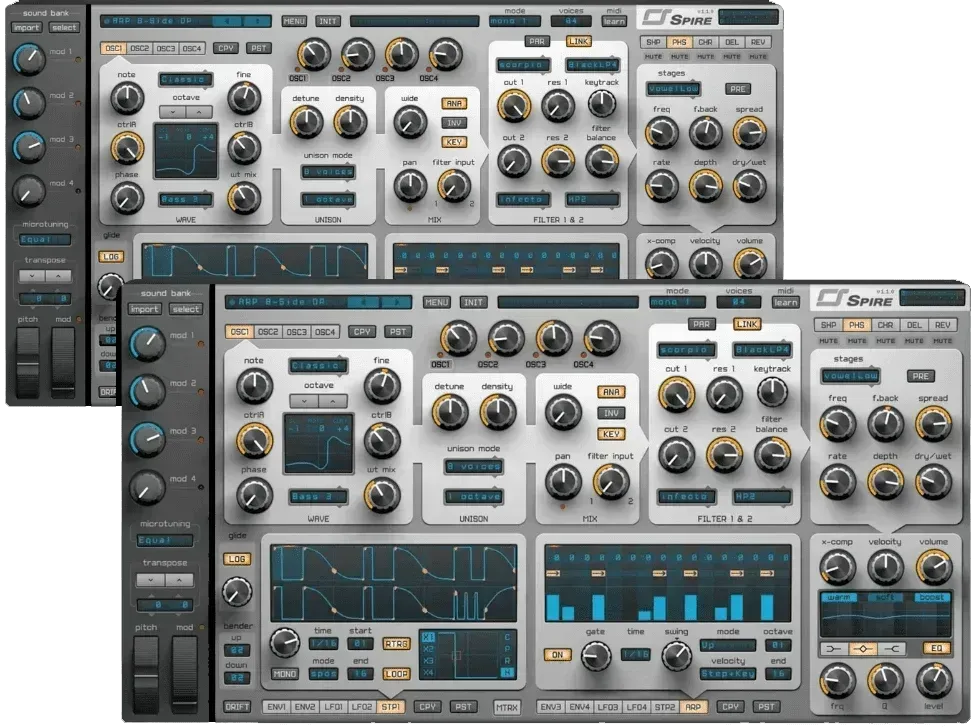Toggle the EQ button in front window

click(x=937, y=649)
